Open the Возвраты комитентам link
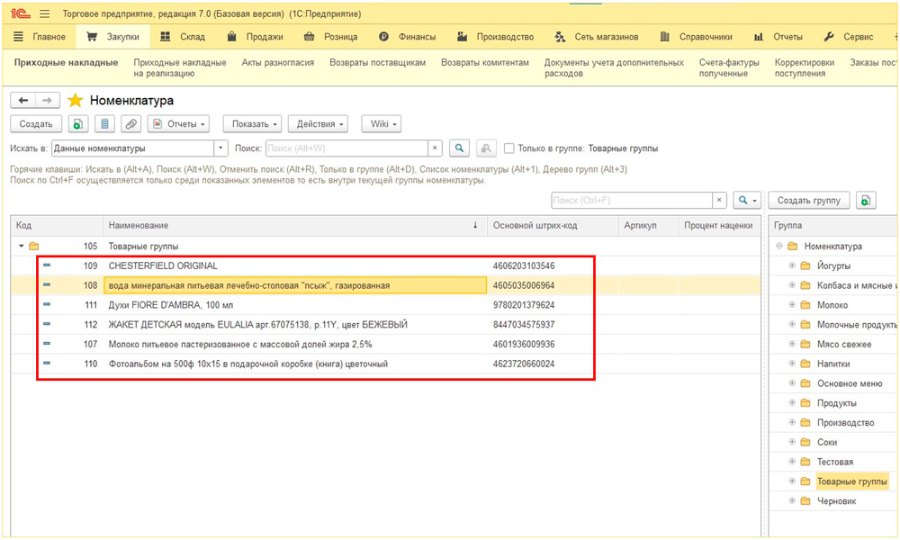Screen dimensions: 900x540 click(x=485, y=63)
